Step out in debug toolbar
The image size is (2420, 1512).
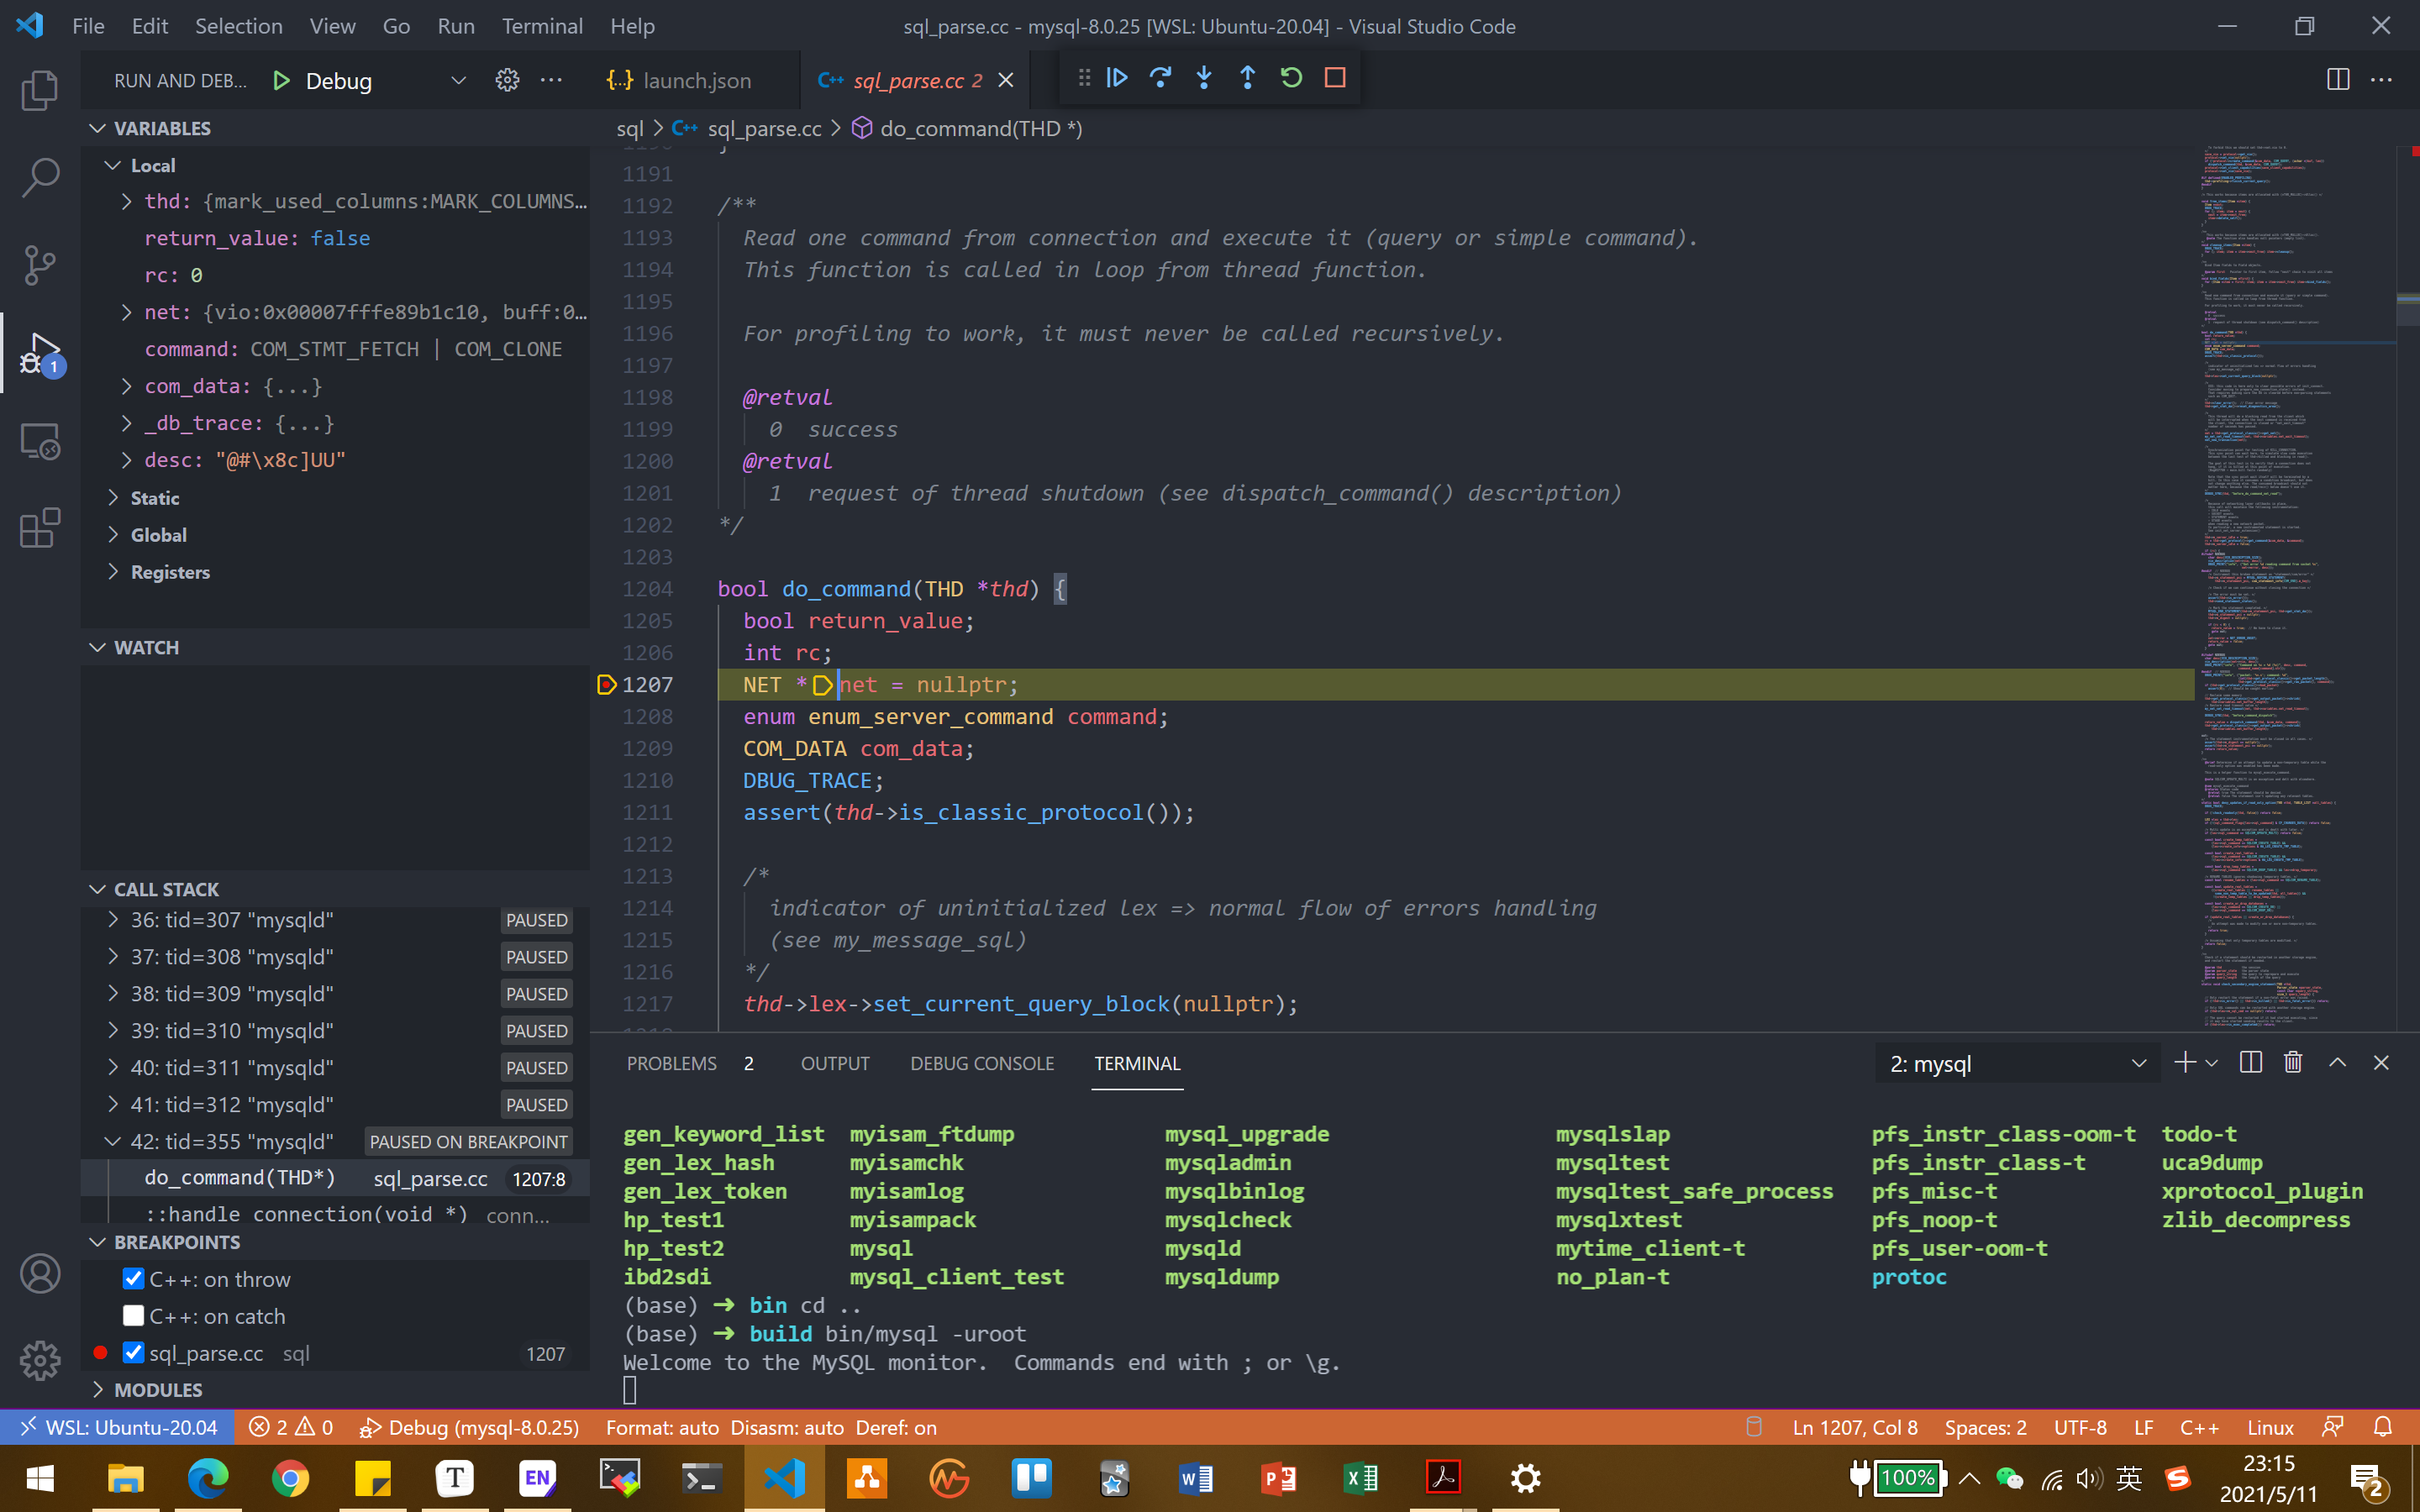1247,78
